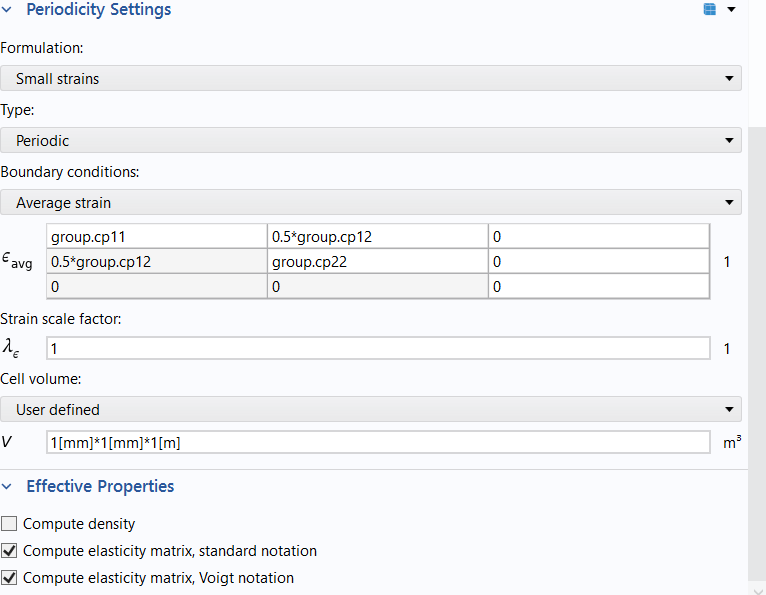Image resolution: width=766 pixels, height=595 pixels.
Task: Collapse the Periodicity Settings section
Action: tap(8, 10)
